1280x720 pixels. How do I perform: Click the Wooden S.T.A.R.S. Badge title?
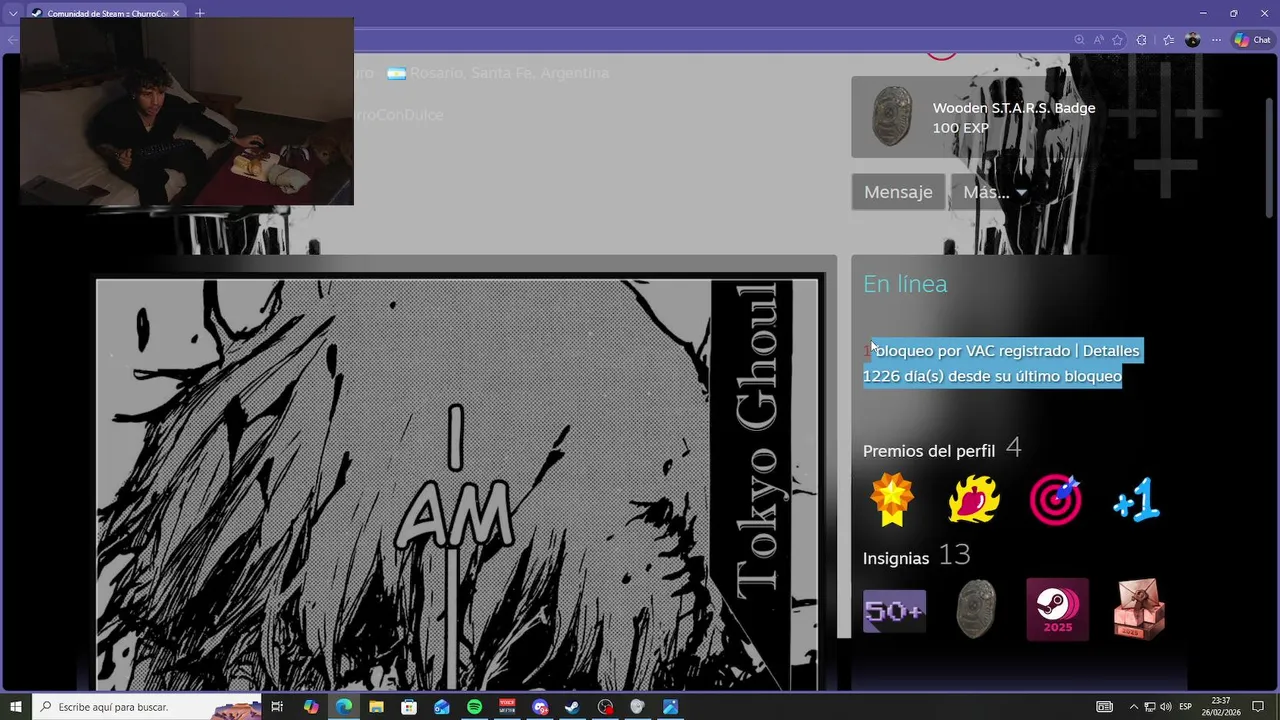(x=1014, y=108)
